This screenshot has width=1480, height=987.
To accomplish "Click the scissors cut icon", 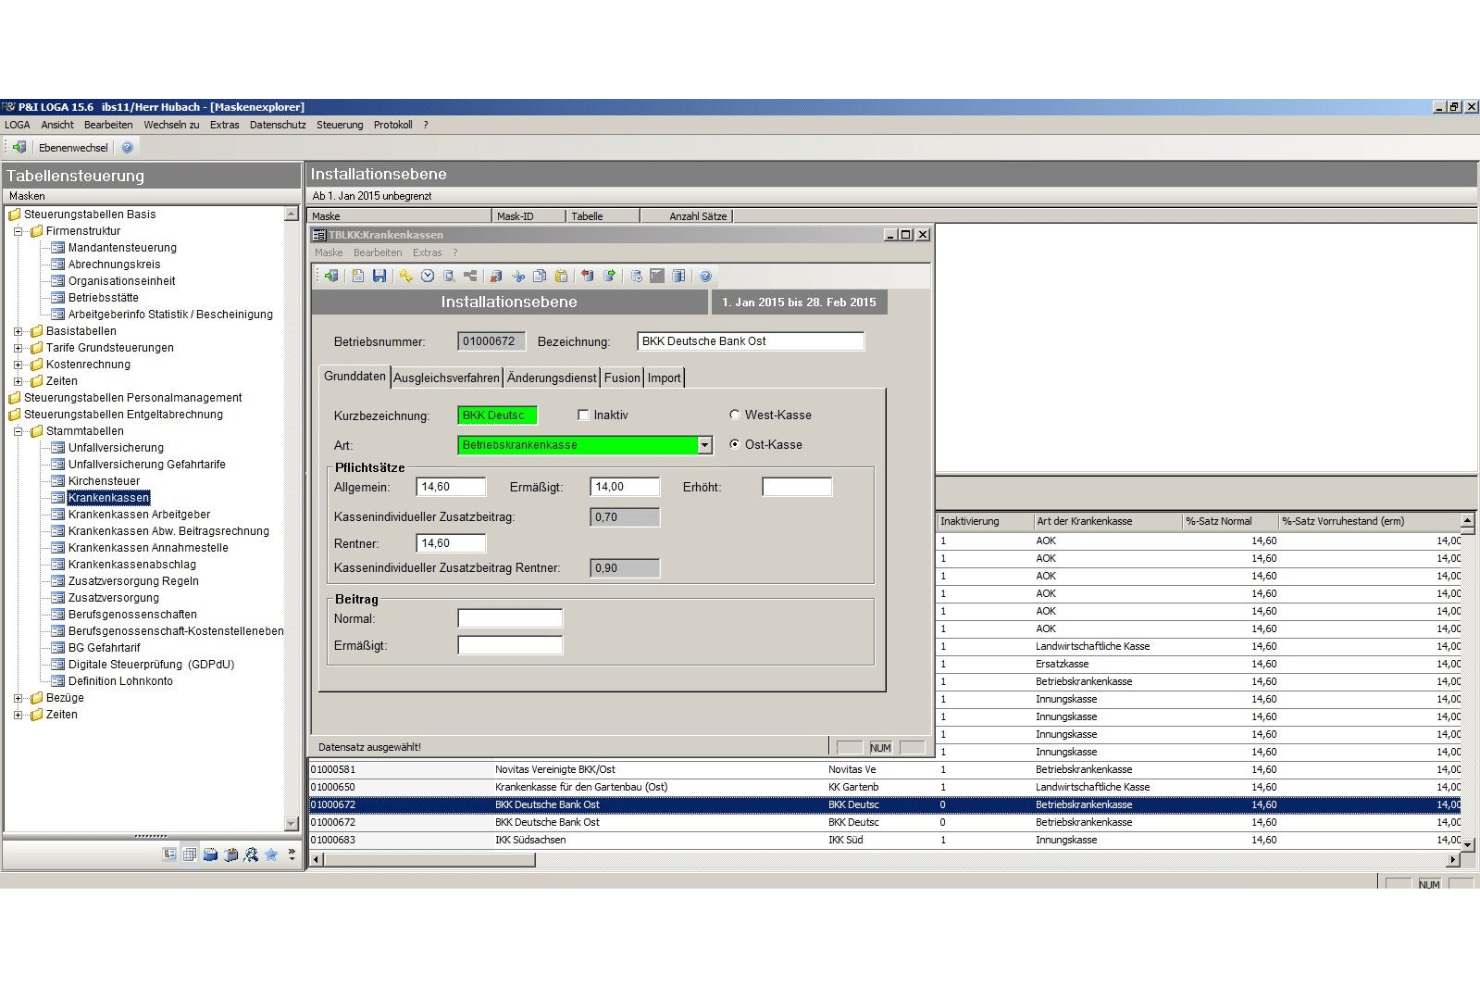I will pyautogui.click(x=518, y=276).
